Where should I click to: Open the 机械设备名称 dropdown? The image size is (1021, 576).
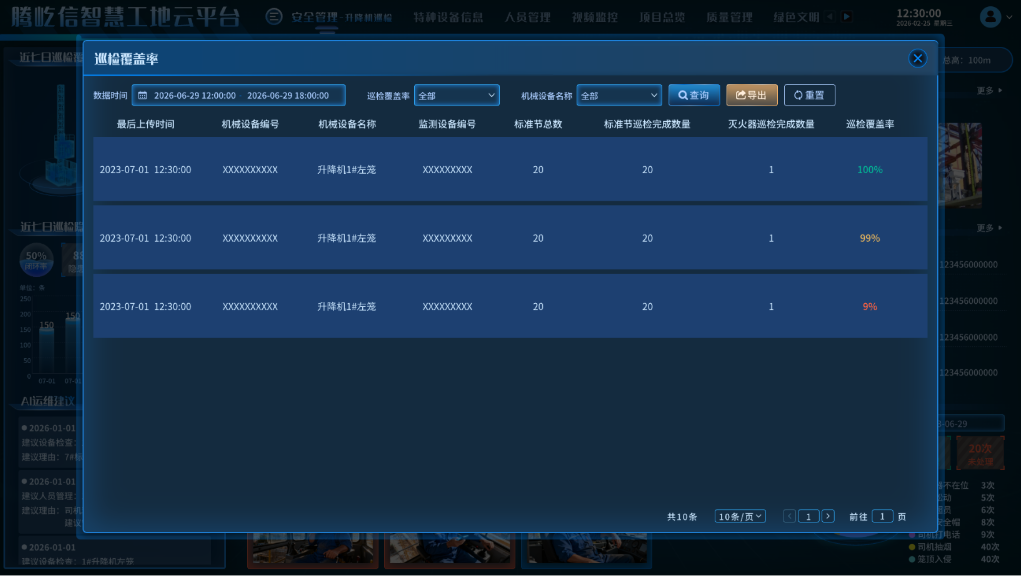(619, 96)
